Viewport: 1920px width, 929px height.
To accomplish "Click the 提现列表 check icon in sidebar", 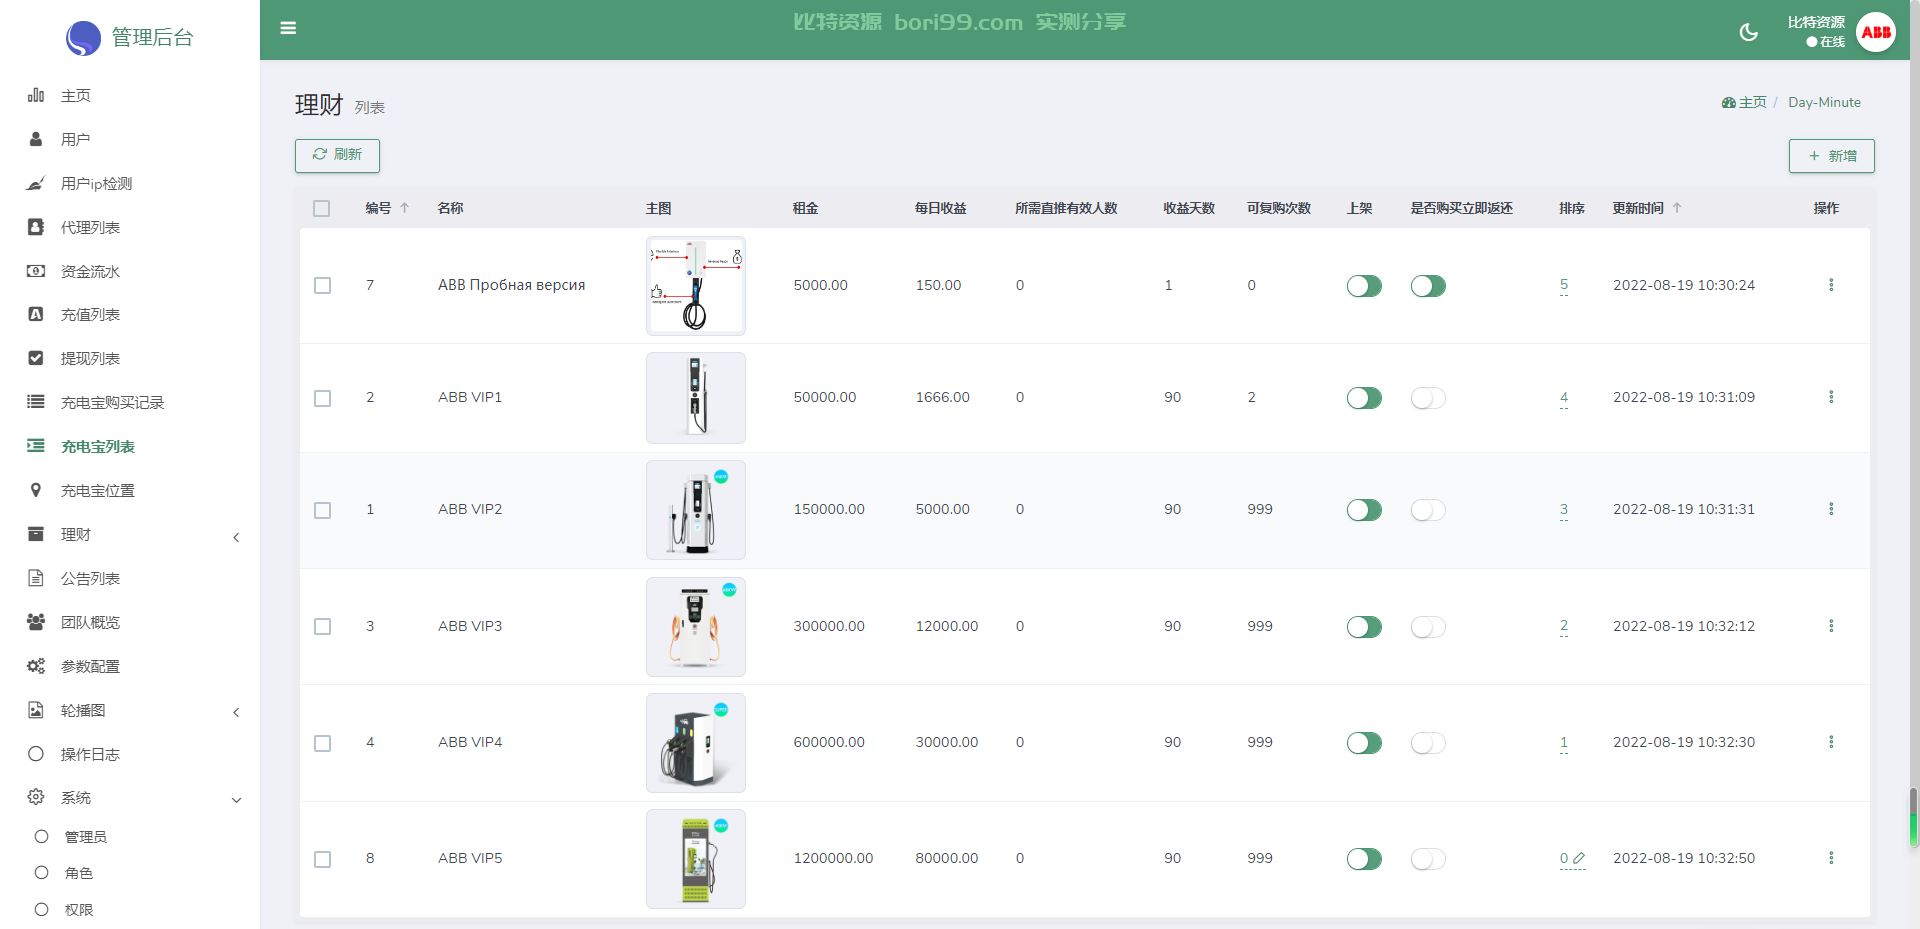I will [x=36, y=358].
